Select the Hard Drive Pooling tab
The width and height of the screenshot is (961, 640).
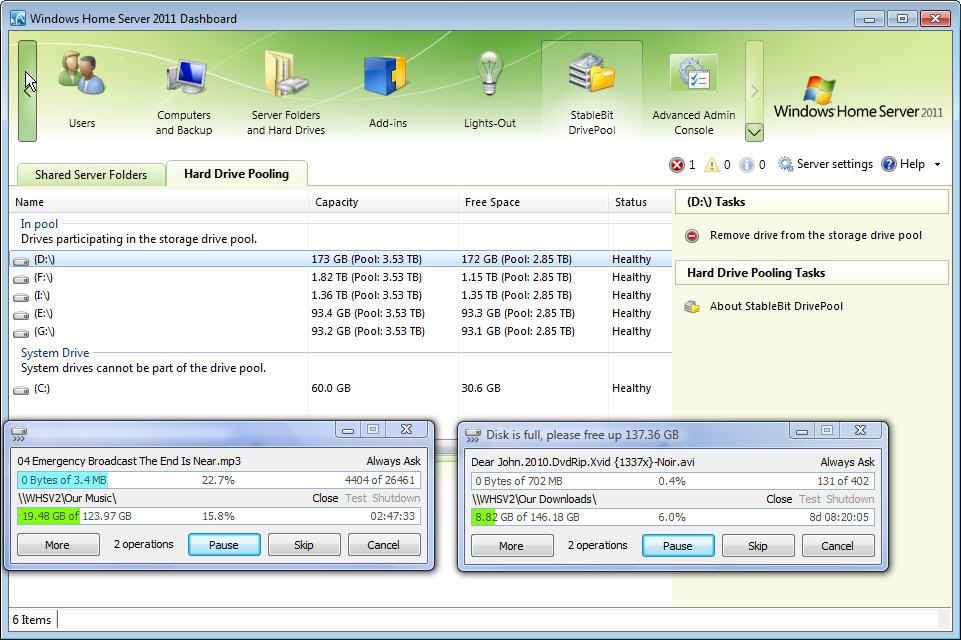pyautogui.click(x=236, y=174)
